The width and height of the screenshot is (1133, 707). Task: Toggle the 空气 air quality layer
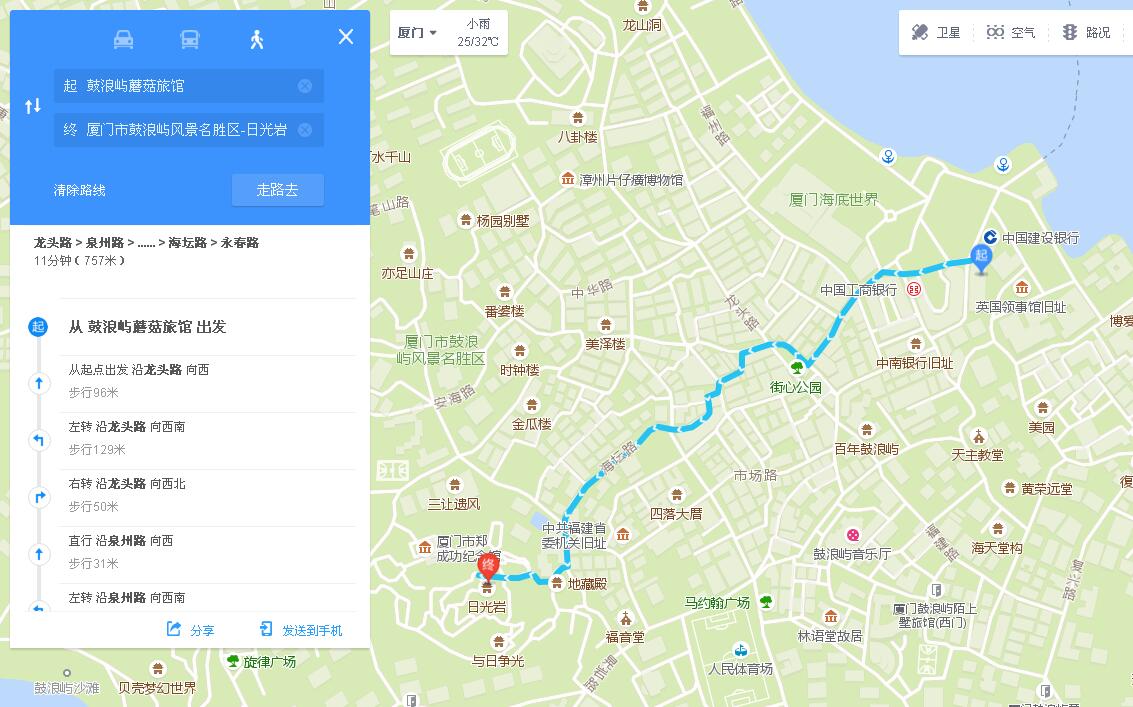[x=1010, y=33]
